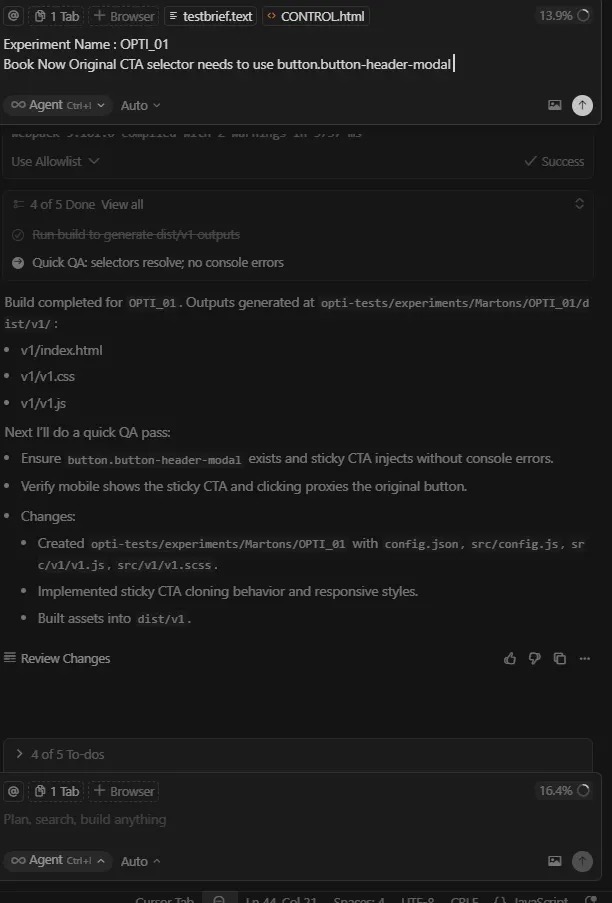Click the Review Changes button

[57, 659]
